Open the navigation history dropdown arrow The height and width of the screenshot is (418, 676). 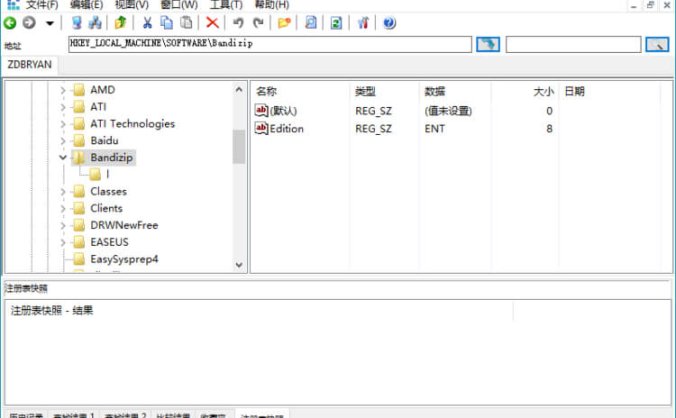pos(50,23)
